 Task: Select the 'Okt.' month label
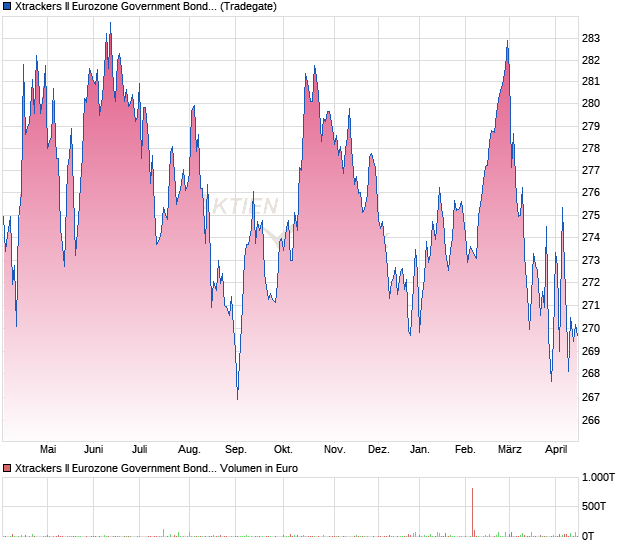click(283, 450)
